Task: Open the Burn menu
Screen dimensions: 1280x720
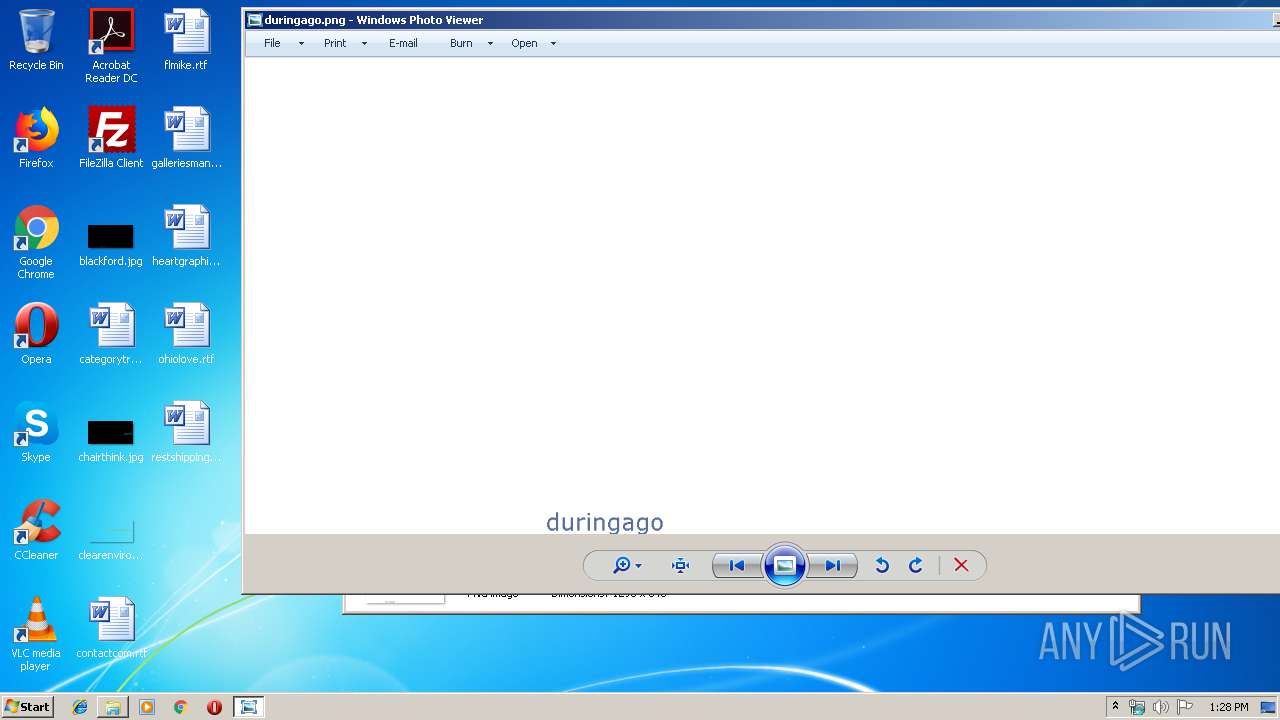Action: tap(461, 43)
